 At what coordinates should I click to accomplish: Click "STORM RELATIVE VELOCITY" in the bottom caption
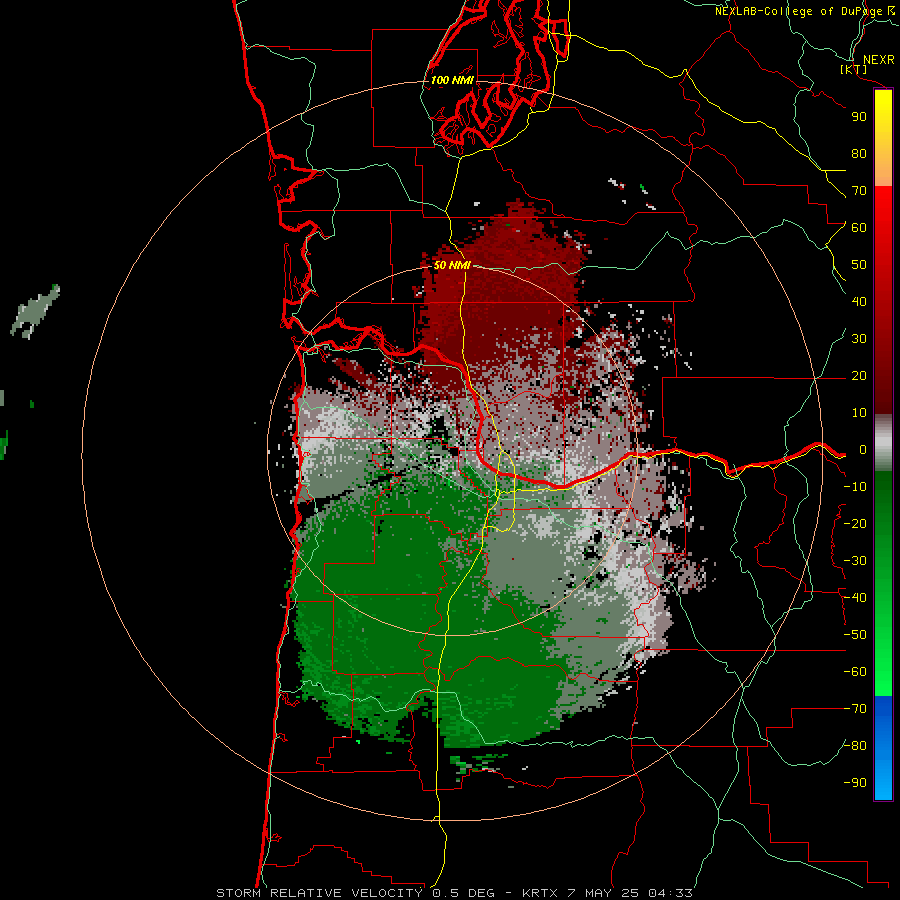point(320,893)
